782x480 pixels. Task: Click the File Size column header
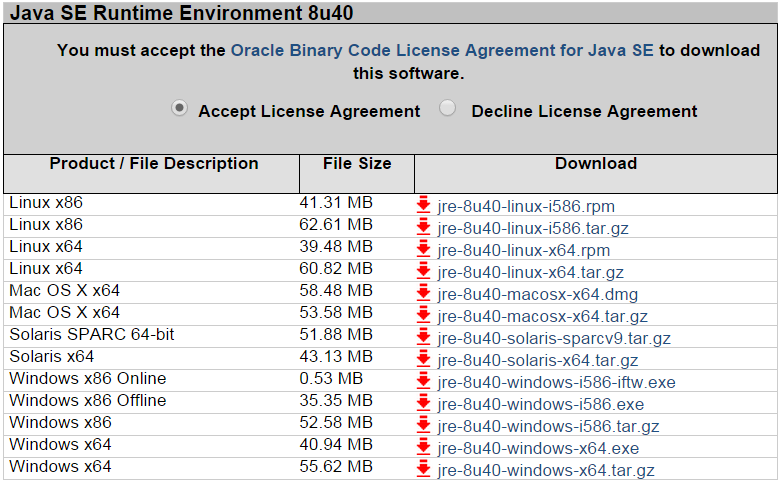[x=357, y=164]
